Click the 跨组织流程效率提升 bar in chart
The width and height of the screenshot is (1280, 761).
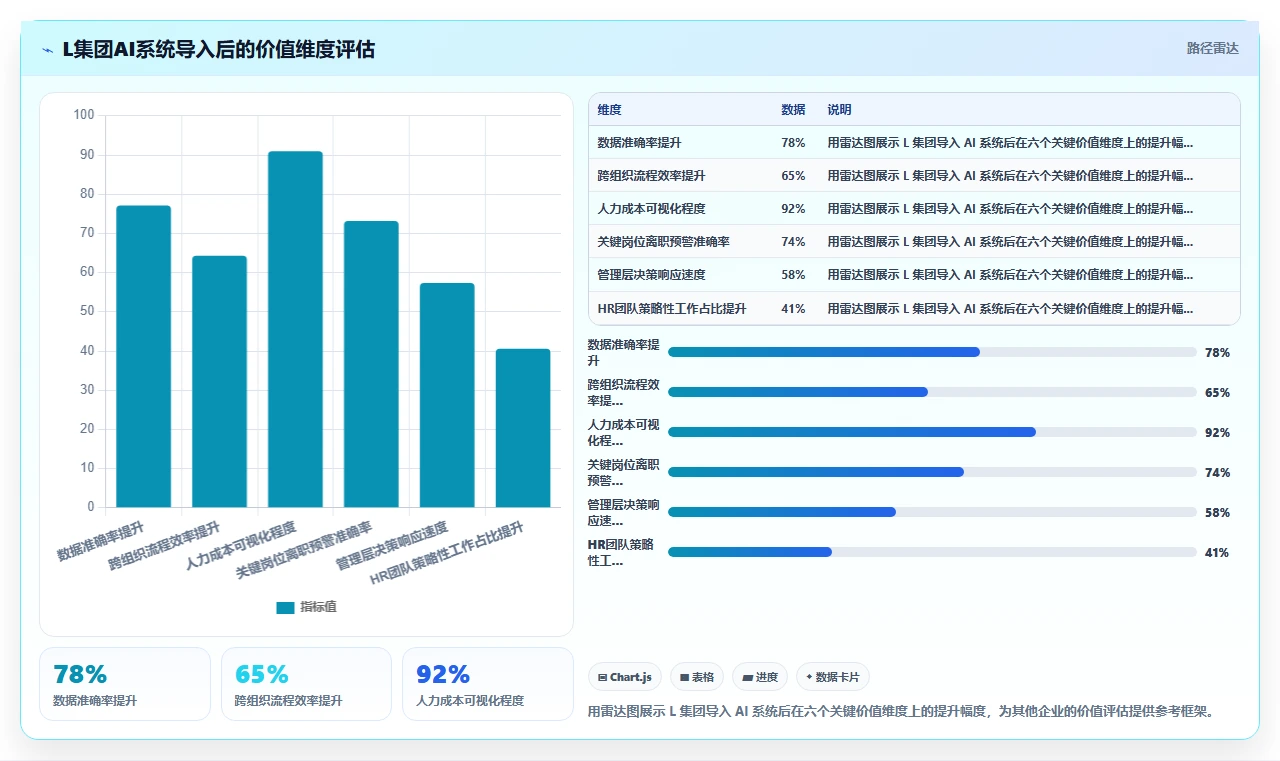pos(220,381)
